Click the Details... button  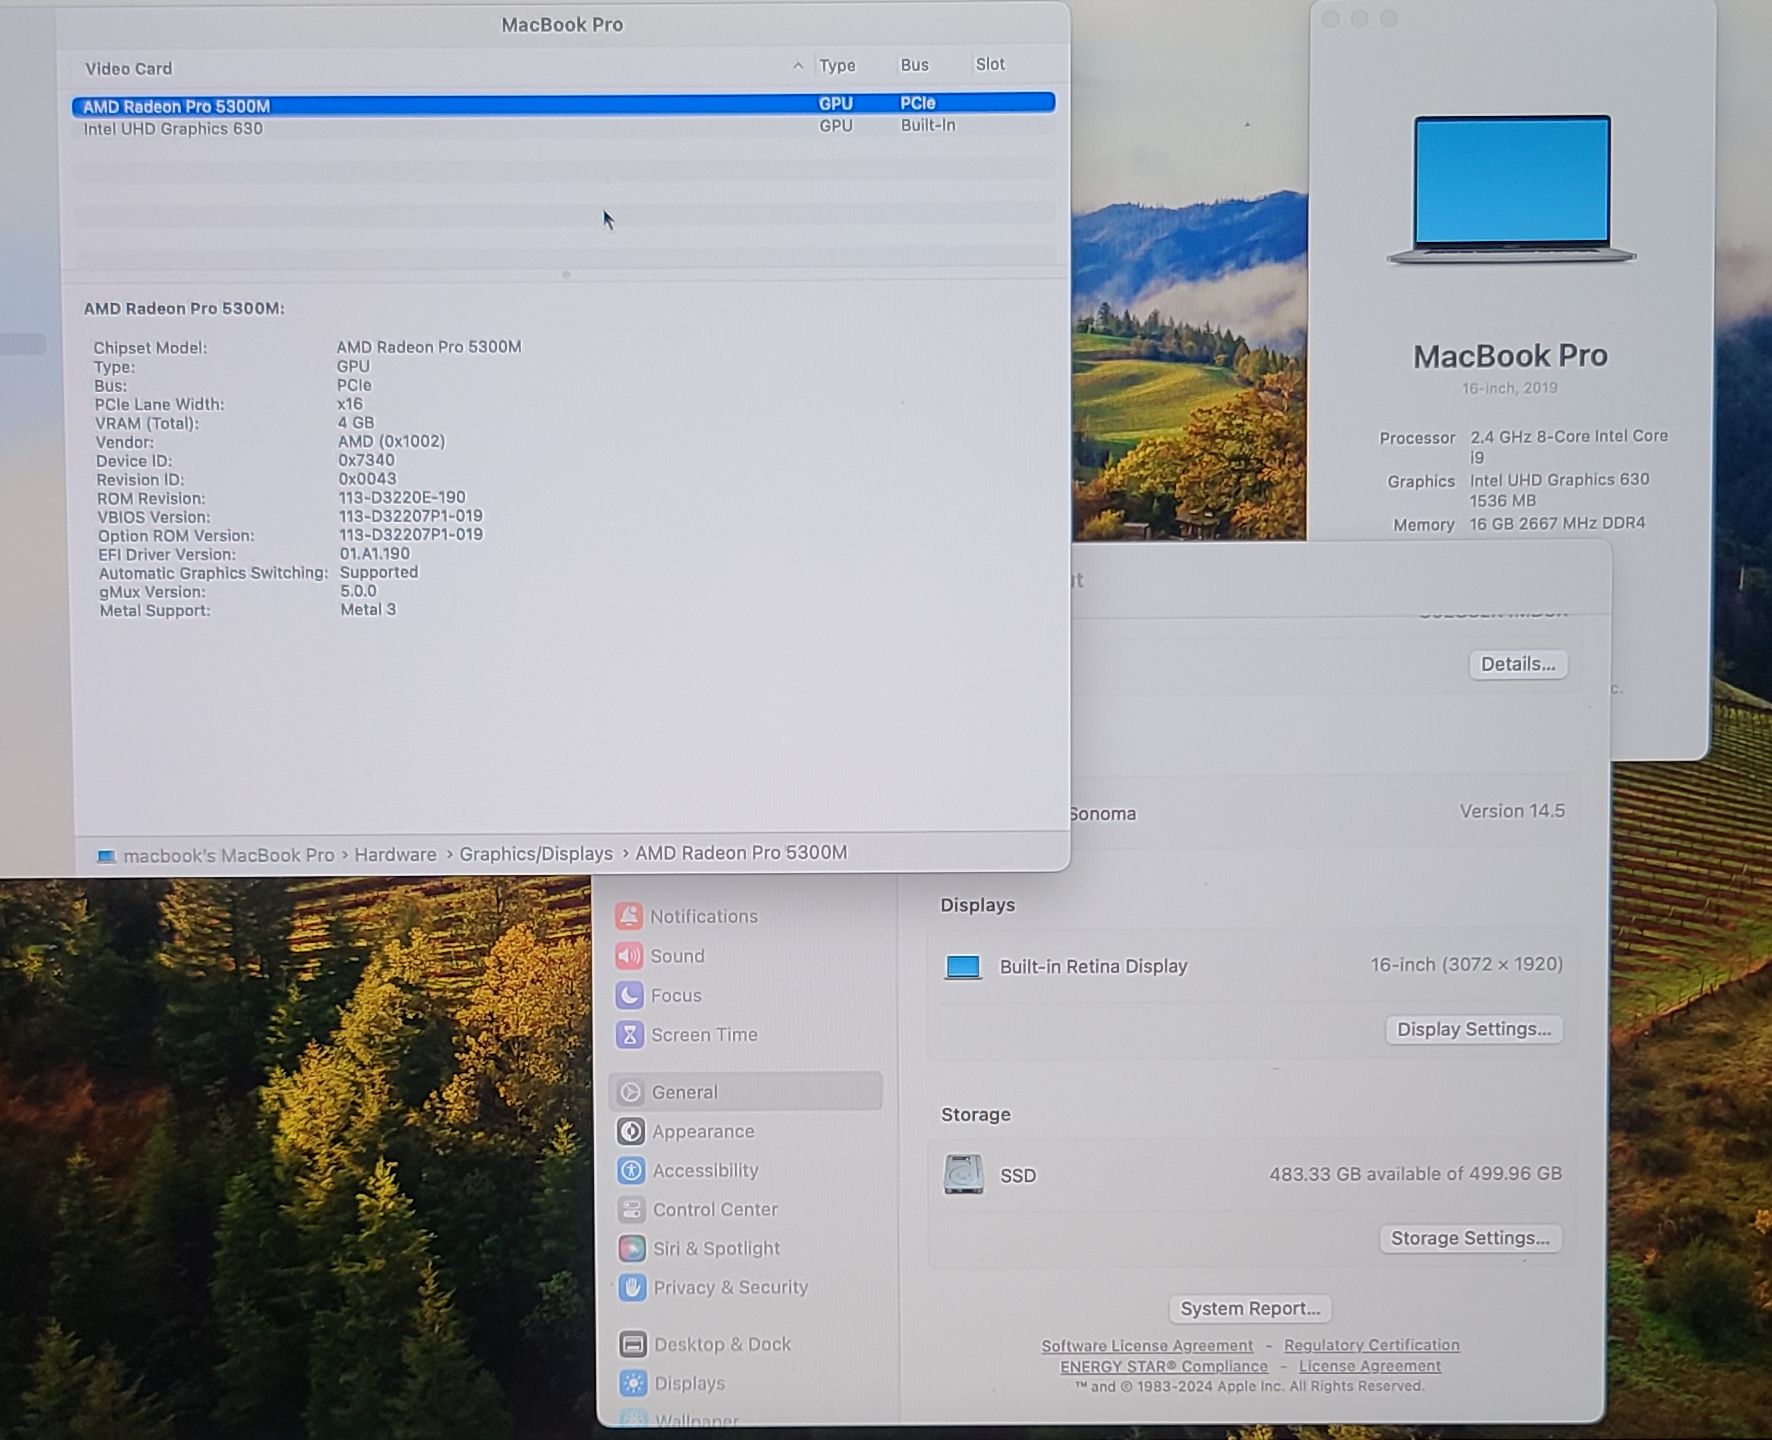(x=1517, y=664)
